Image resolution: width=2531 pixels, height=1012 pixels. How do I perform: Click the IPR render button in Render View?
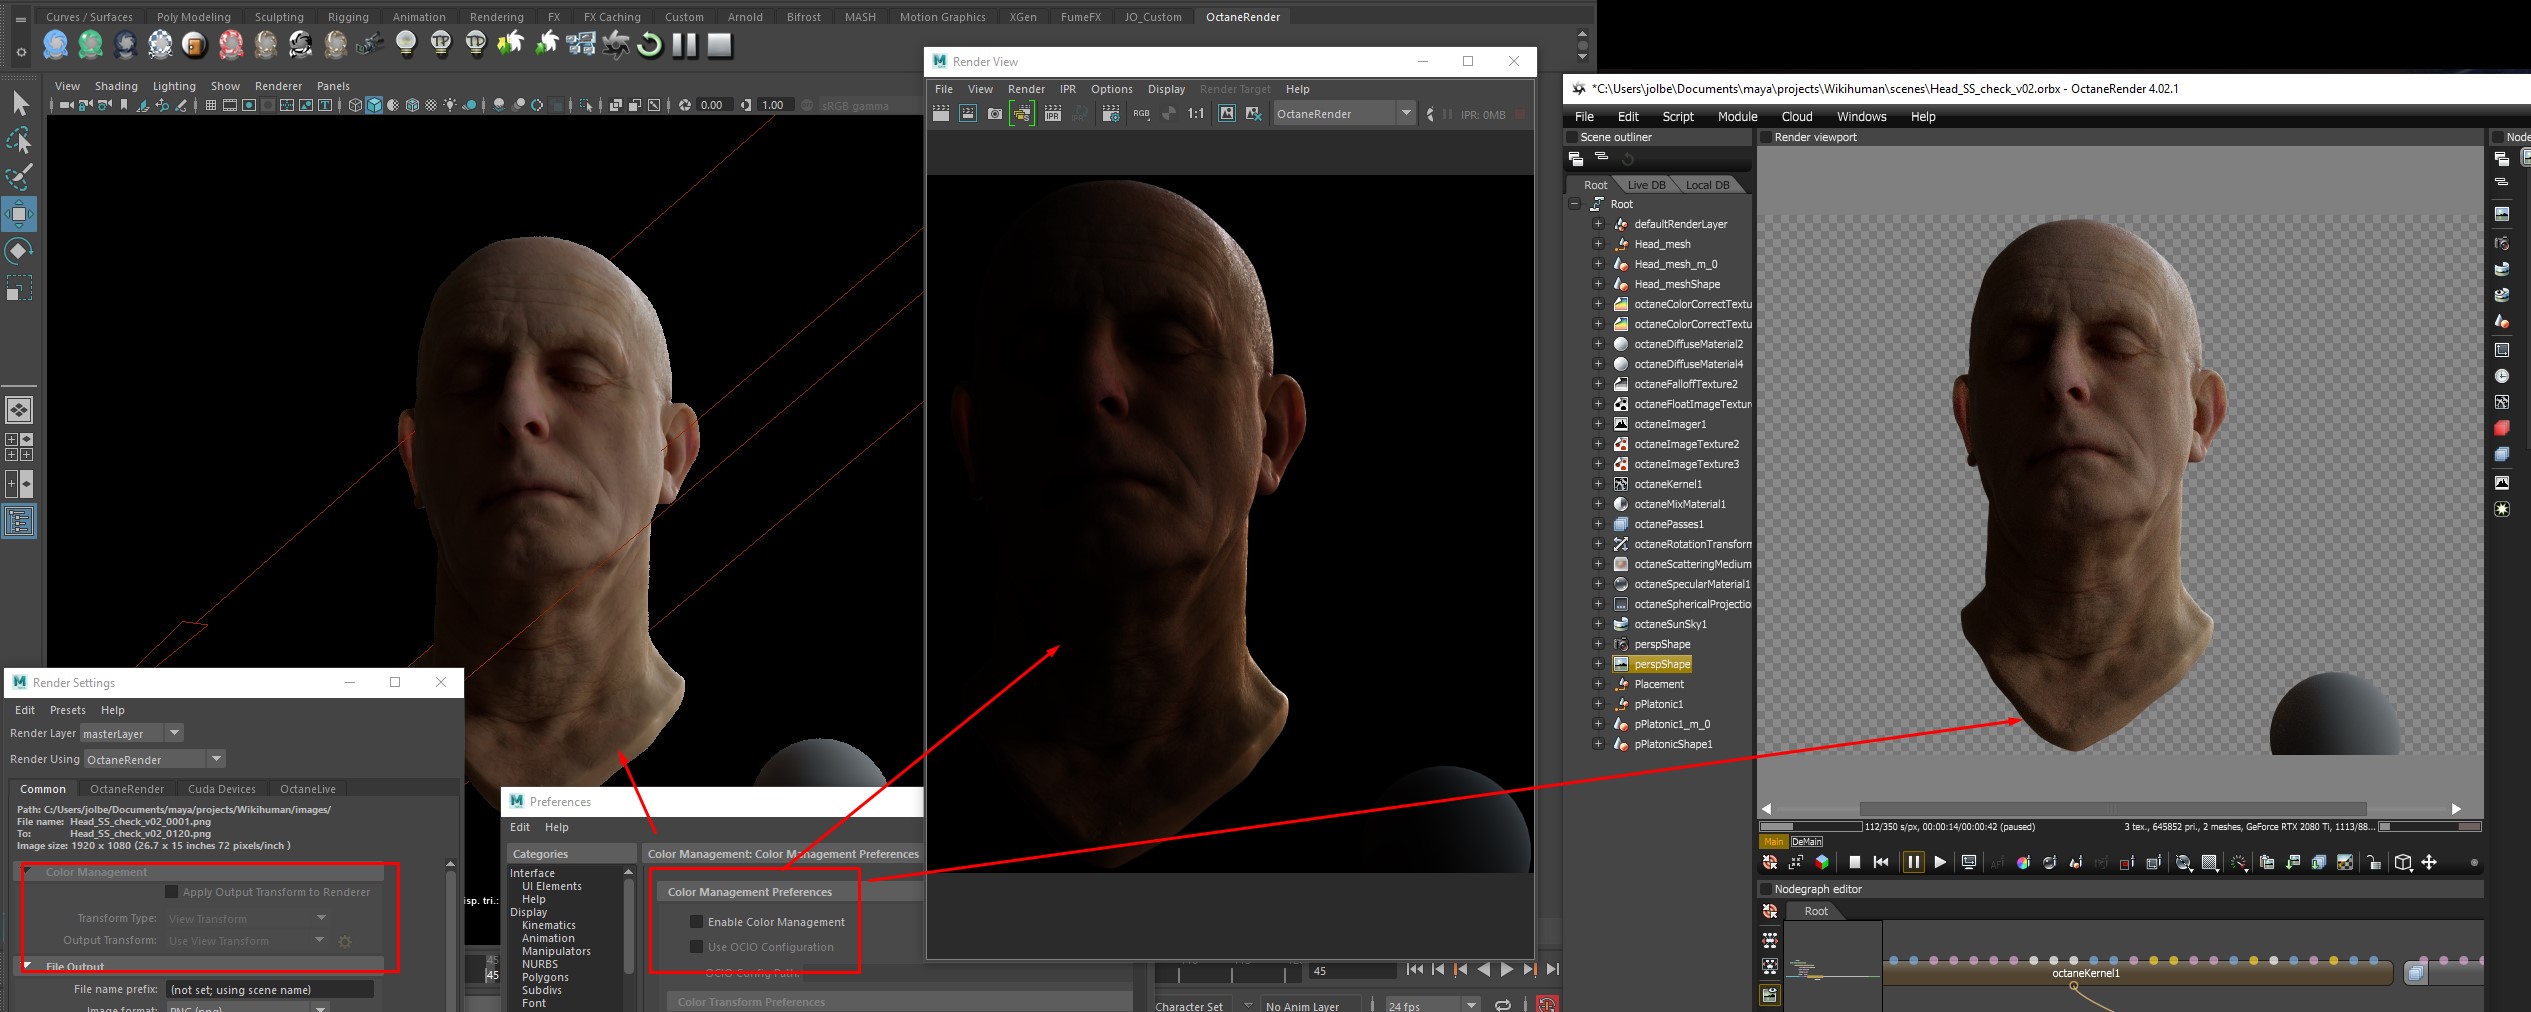click(x=1052, y=114)
